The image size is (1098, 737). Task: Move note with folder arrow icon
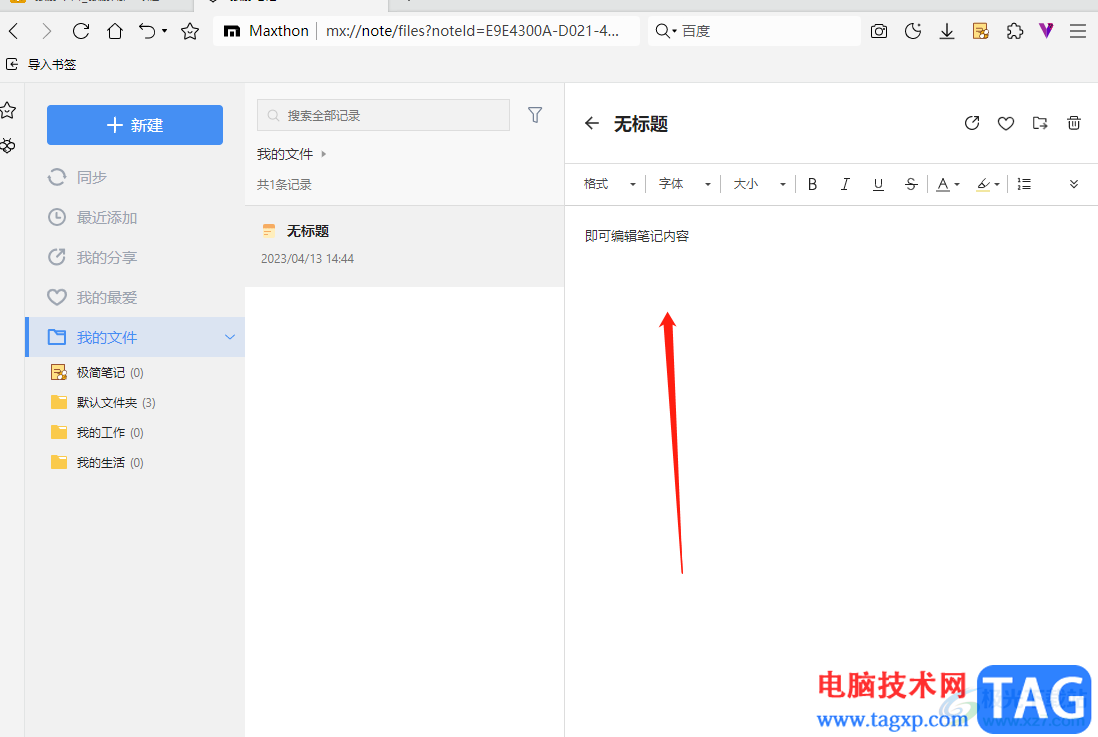point(1040,123)
